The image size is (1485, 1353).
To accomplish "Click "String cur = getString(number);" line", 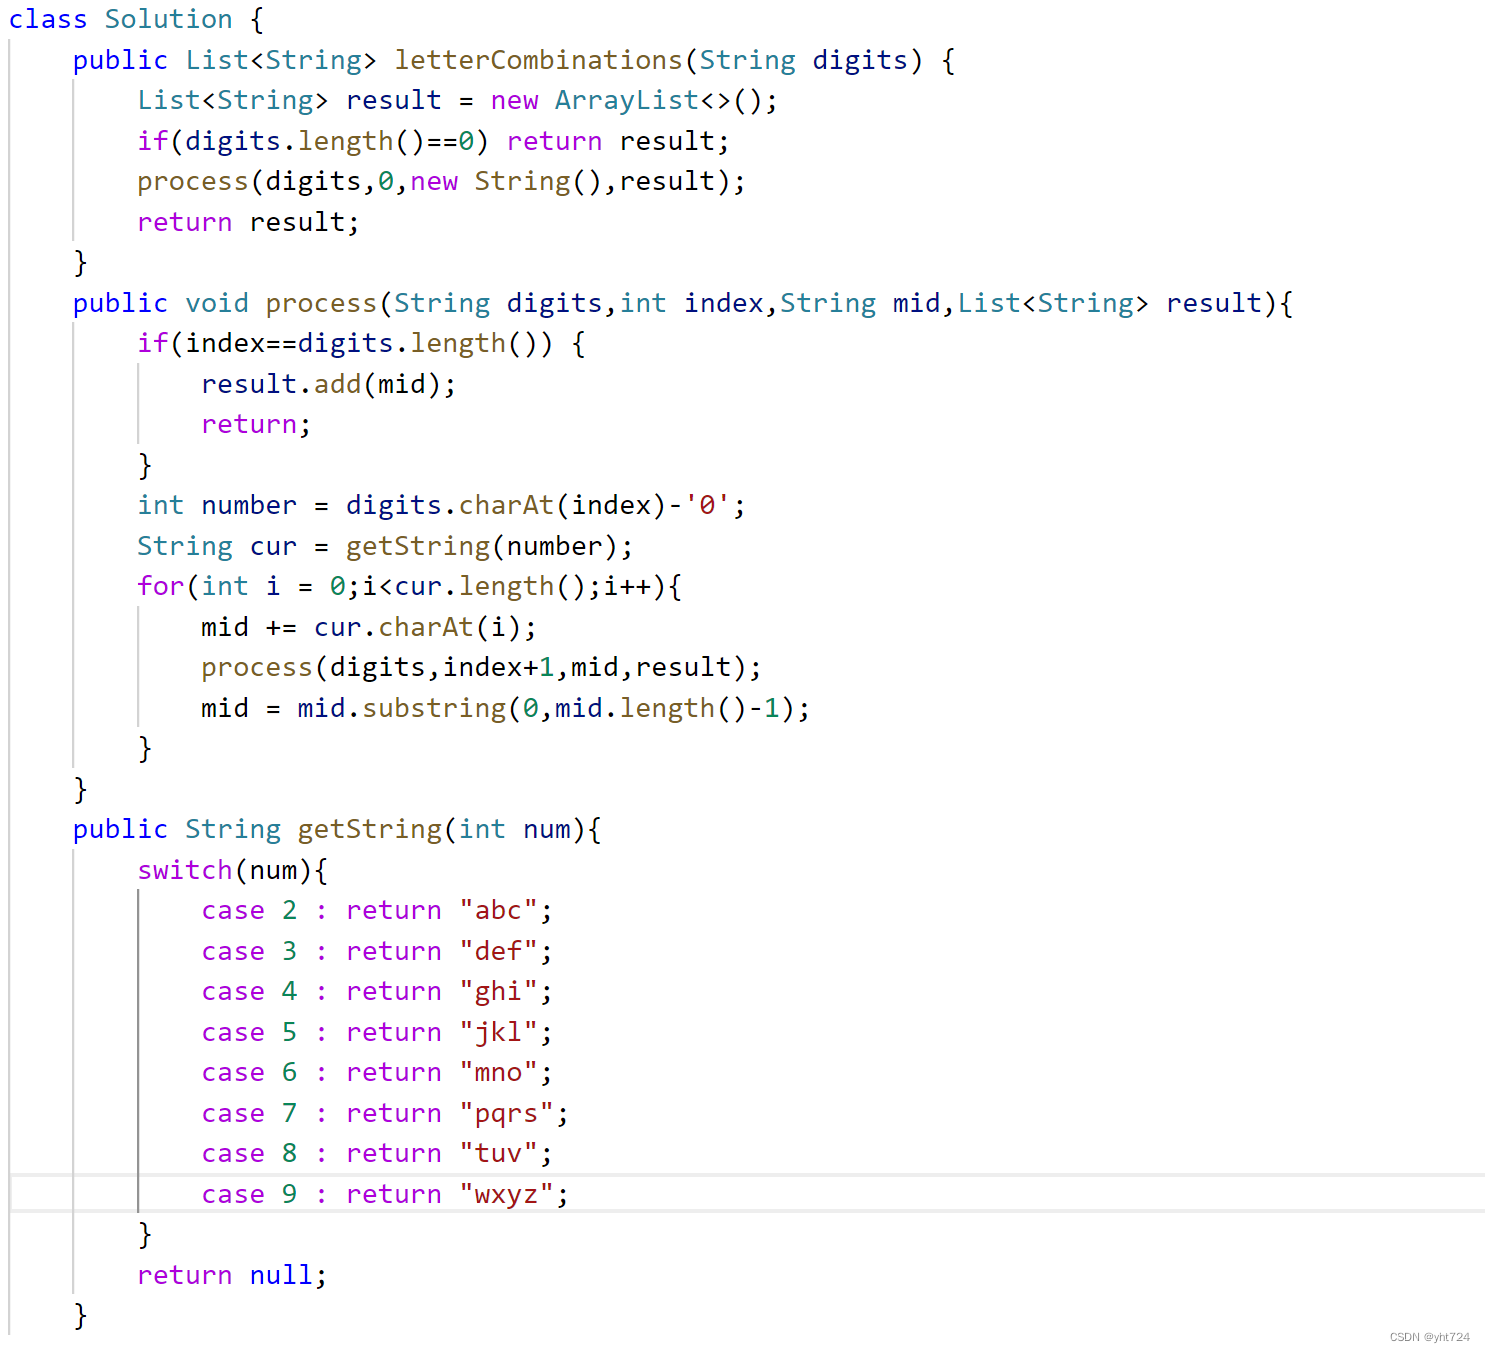I will pos(385,546).
